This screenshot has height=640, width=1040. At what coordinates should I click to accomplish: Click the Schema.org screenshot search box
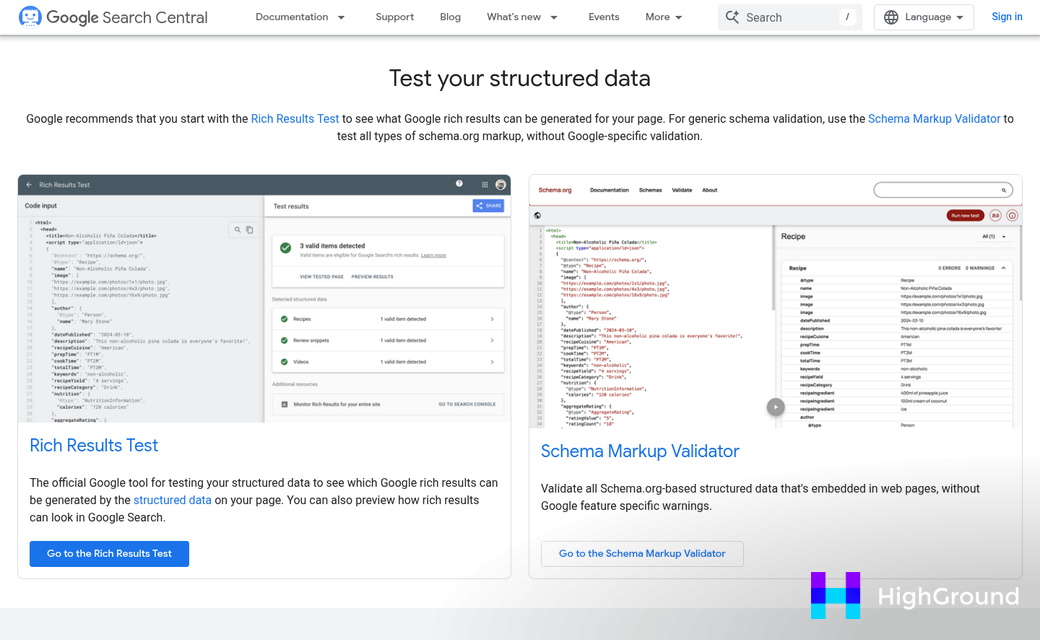pos(942,190)
